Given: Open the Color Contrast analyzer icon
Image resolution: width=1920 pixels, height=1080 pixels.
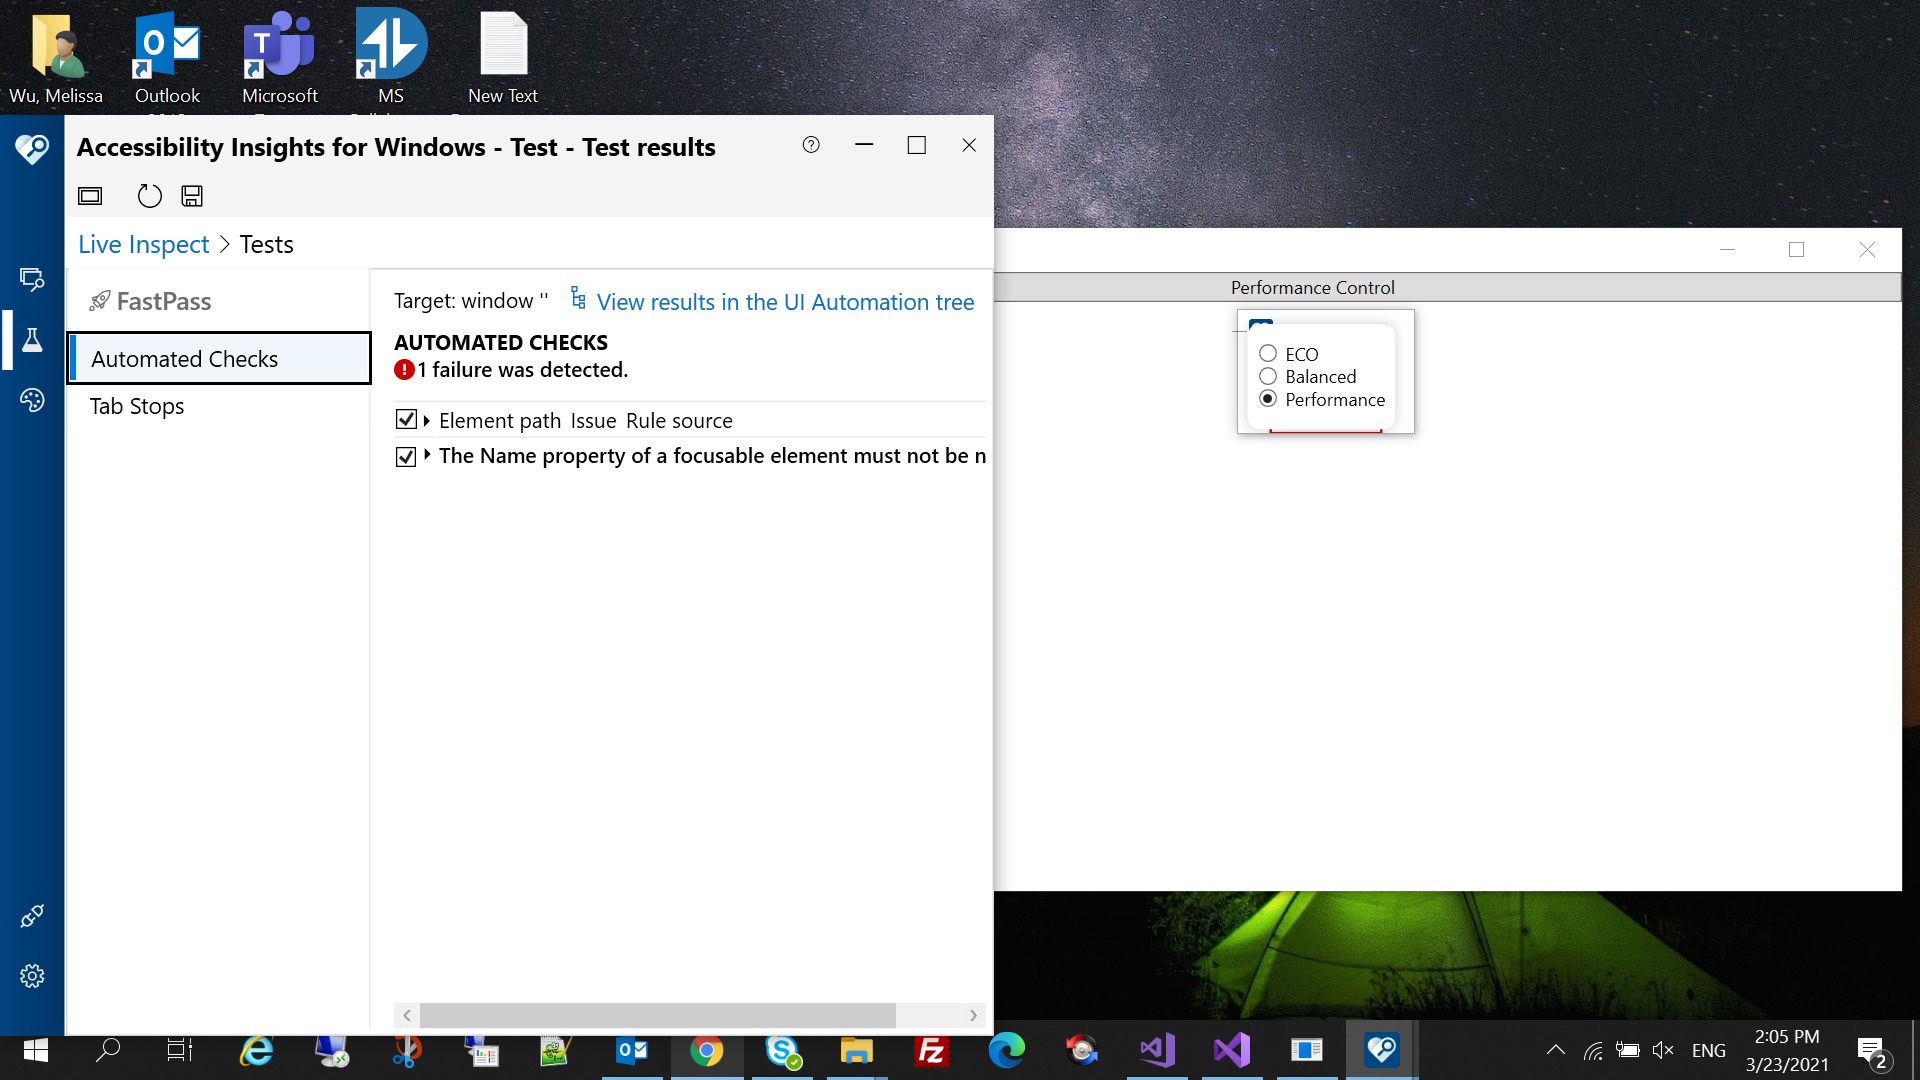Looking at the screenshot, I should [32, 400].
